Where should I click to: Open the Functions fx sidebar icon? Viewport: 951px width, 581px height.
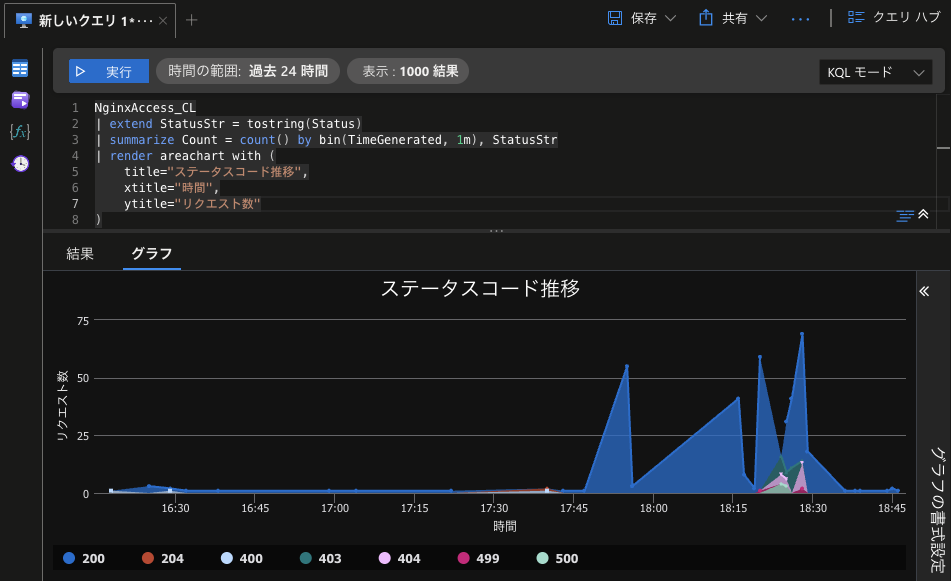20,131
